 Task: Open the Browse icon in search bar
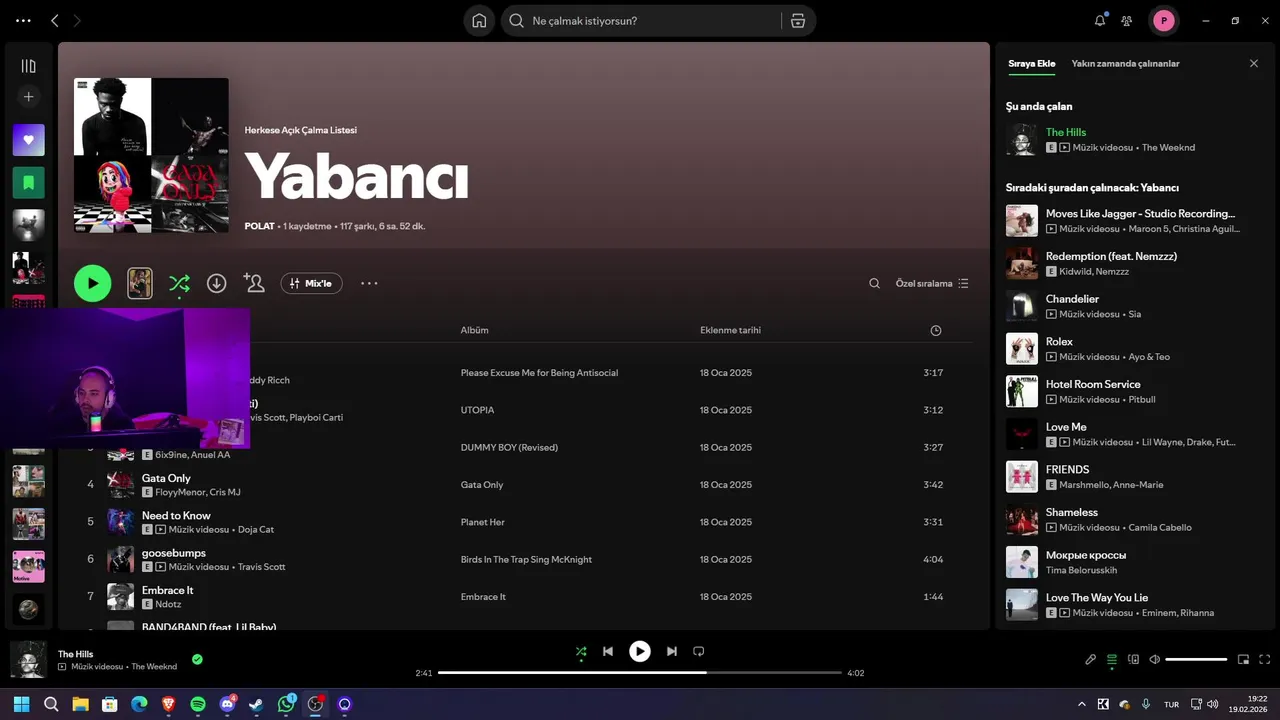click(x=798, y=21)
